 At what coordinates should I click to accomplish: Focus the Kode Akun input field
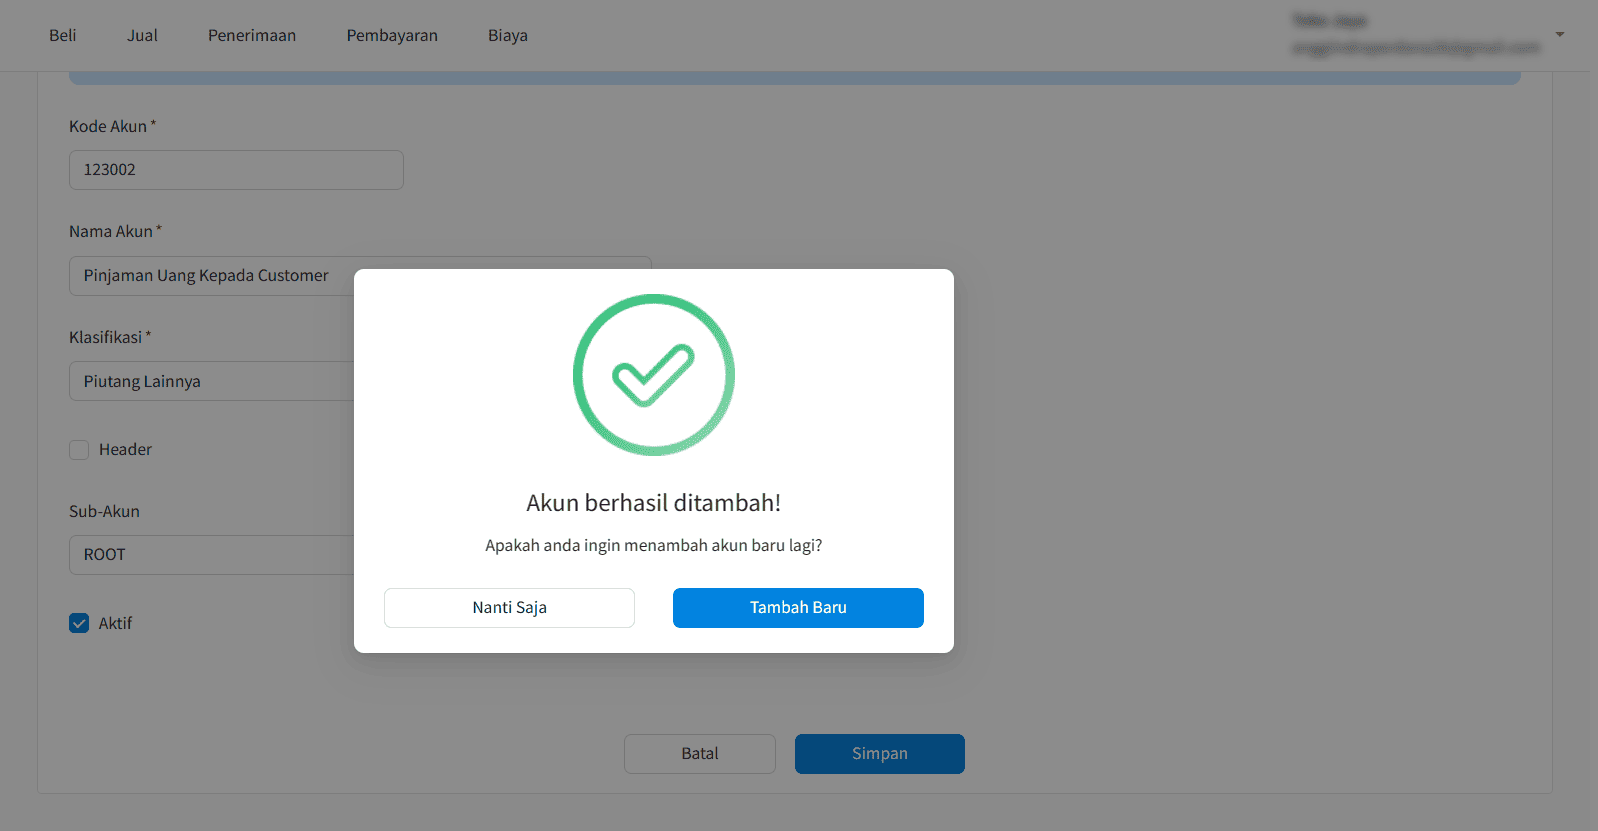[x=236, y=170]
